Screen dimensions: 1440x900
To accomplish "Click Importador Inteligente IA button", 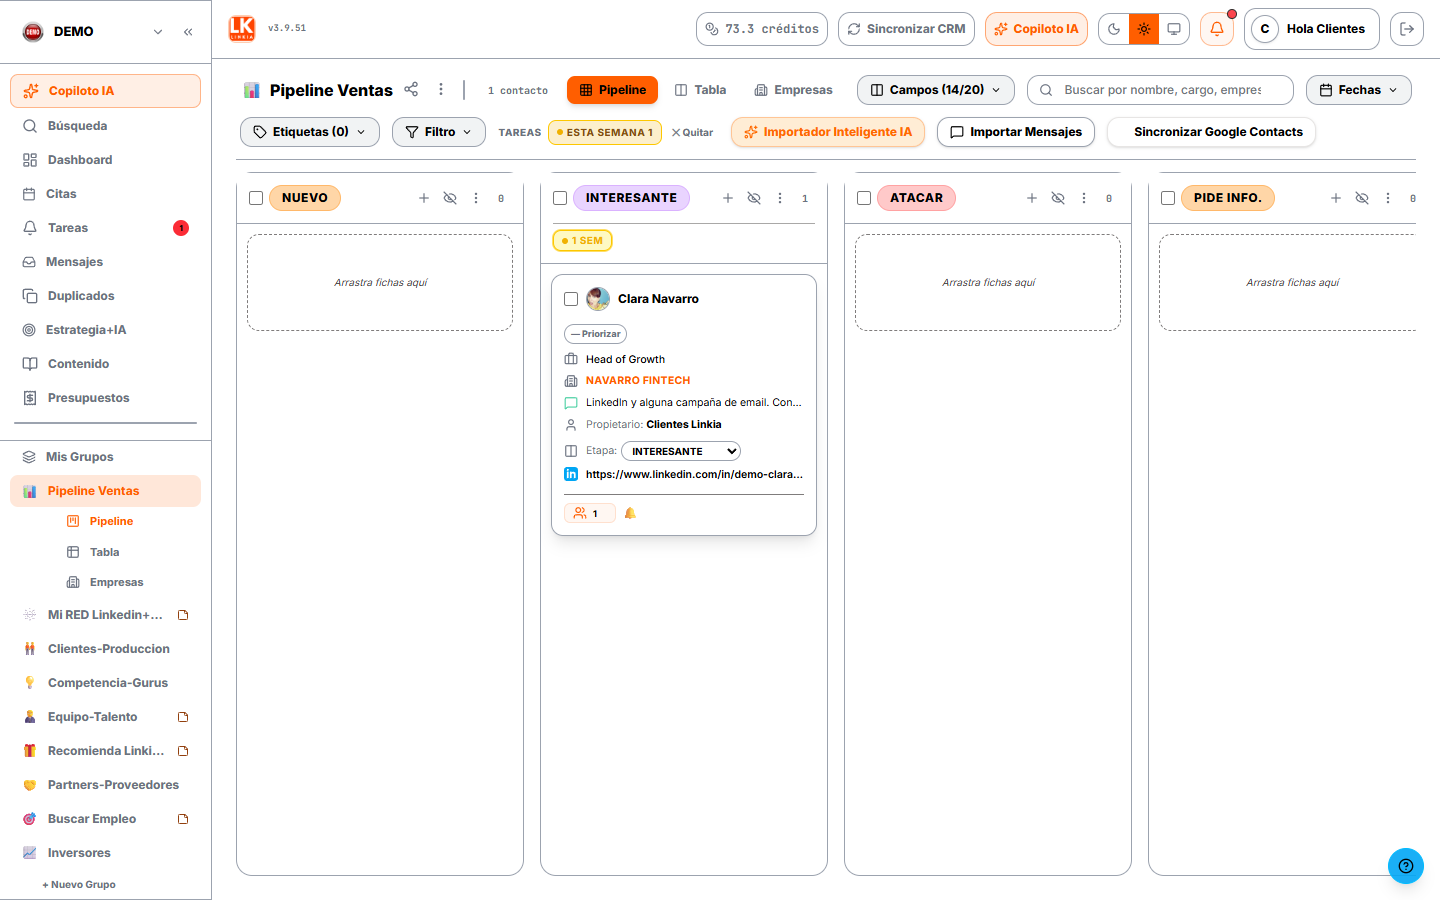I will click(828, 132).
